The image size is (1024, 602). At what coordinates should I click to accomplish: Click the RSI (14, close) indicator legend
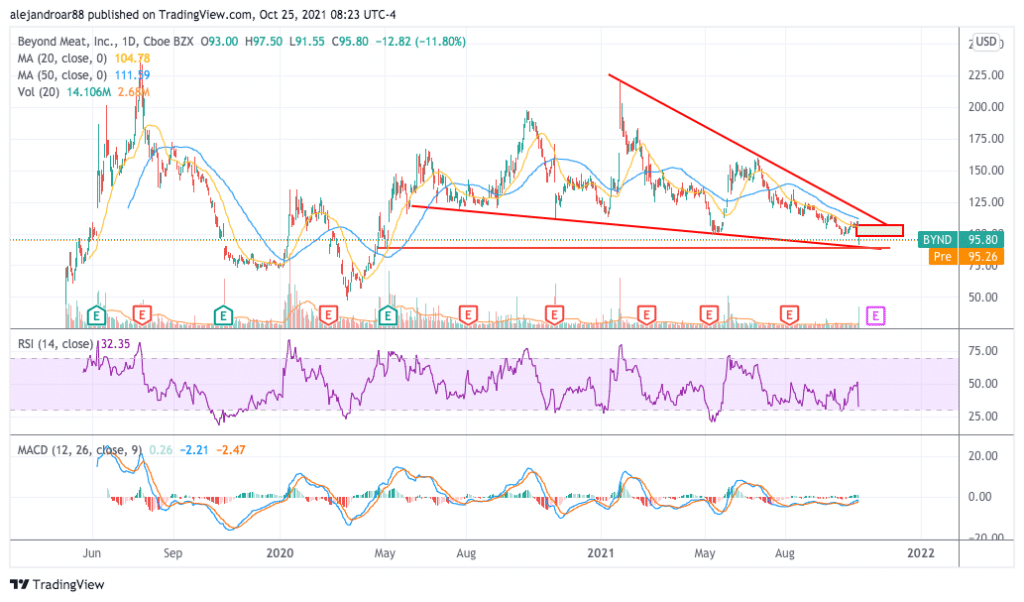coord(55,343)
